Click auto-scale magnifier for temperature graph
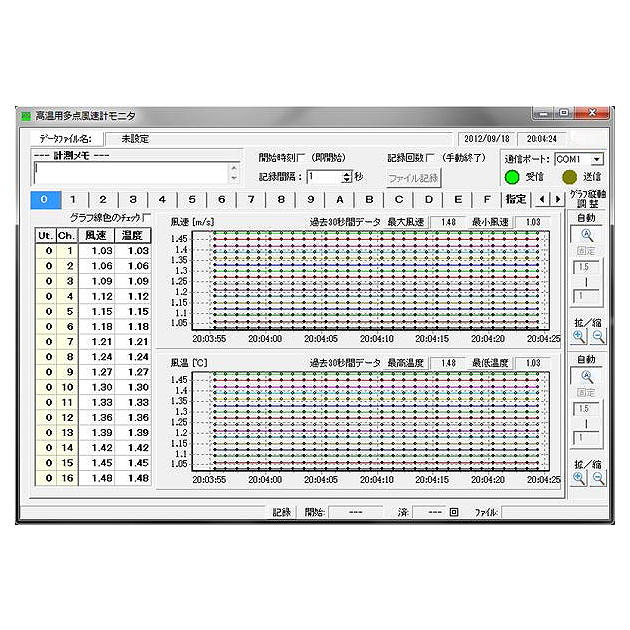This screenshot has width=630, height=630. 587,376
